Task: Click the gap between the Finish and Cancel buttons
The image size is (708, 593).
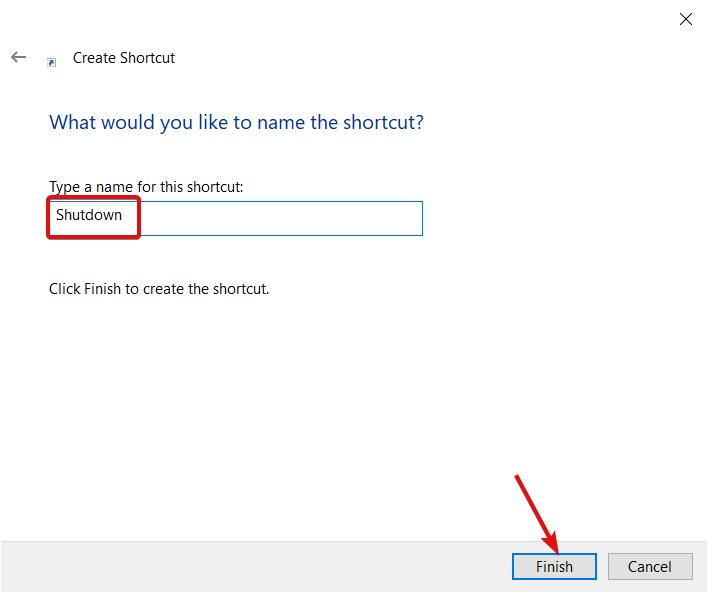Action: tap(602, 566)
